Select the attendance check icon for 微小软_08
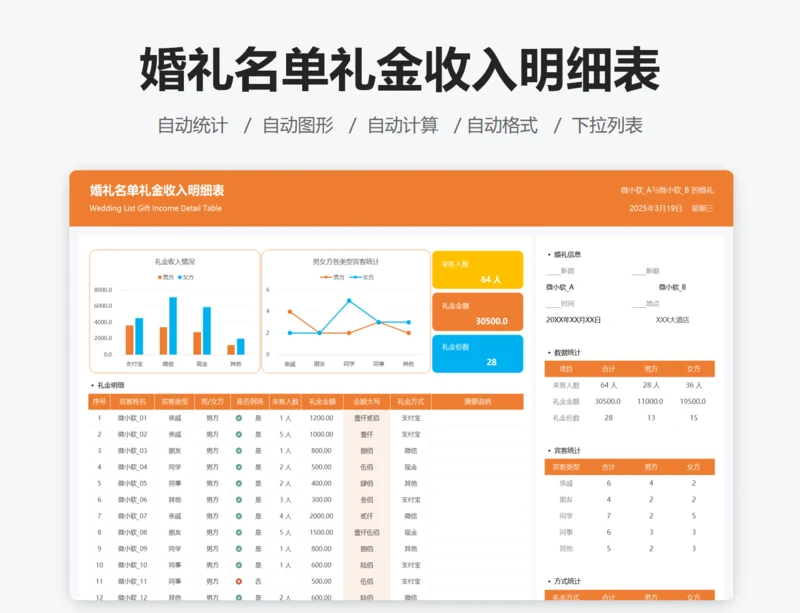The width and height of the screenshot is (800, 613). (239, 532)
